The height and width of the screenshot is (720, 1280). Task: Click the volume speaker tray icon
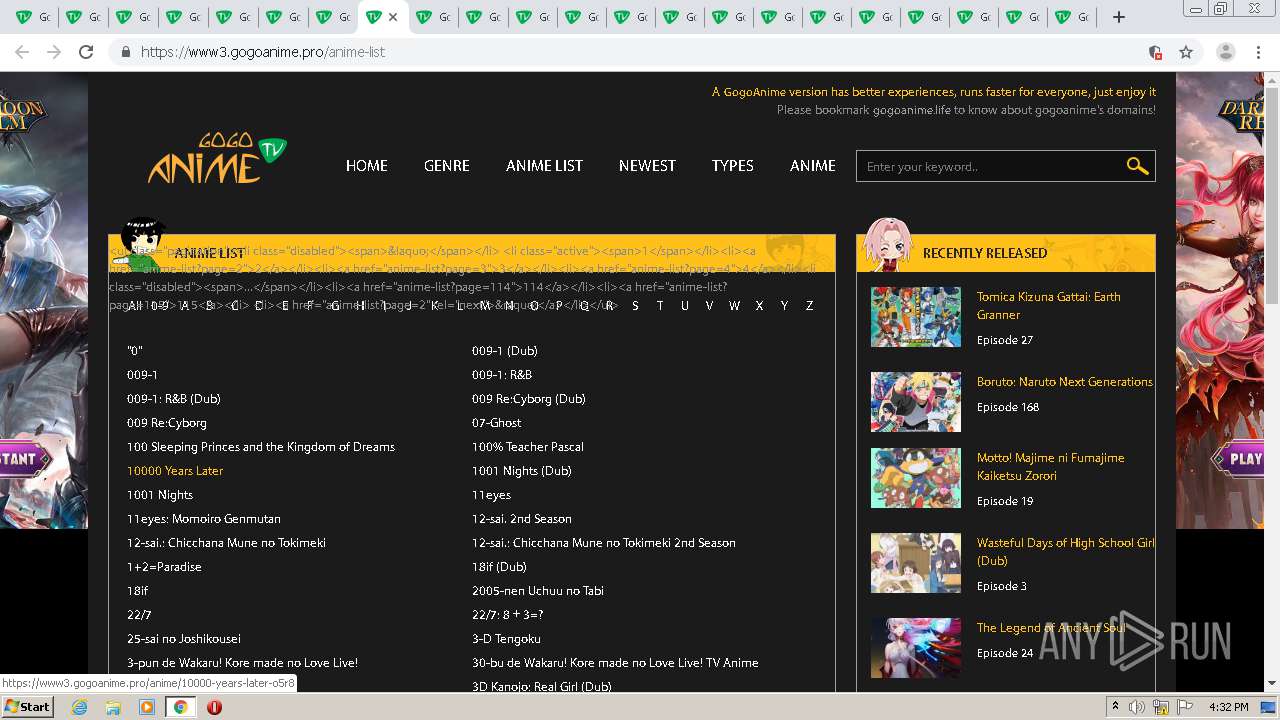1136,707
